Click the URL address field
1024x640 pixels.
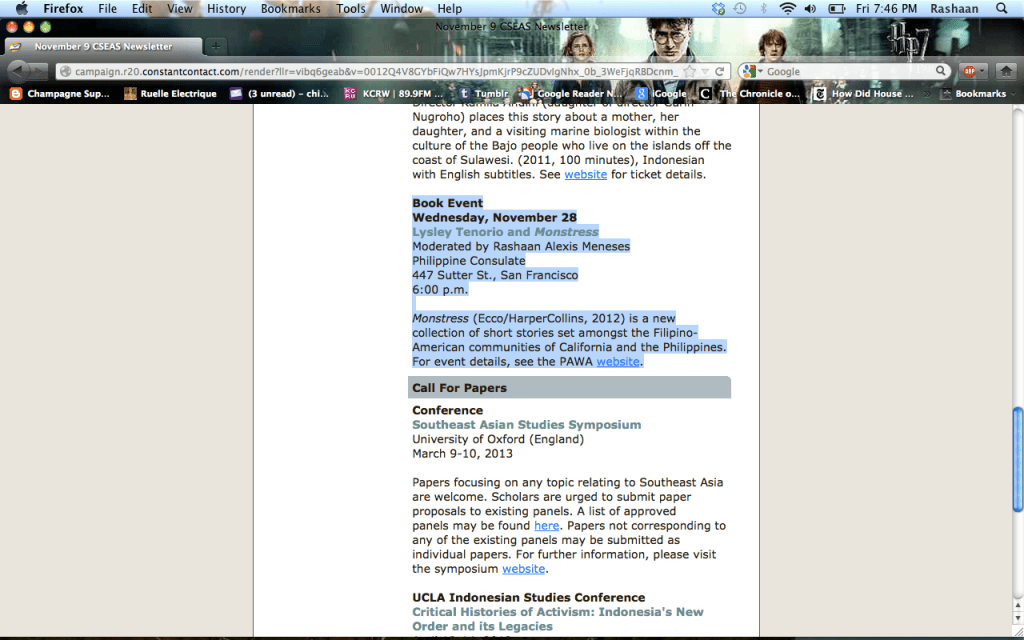[370, 72]
